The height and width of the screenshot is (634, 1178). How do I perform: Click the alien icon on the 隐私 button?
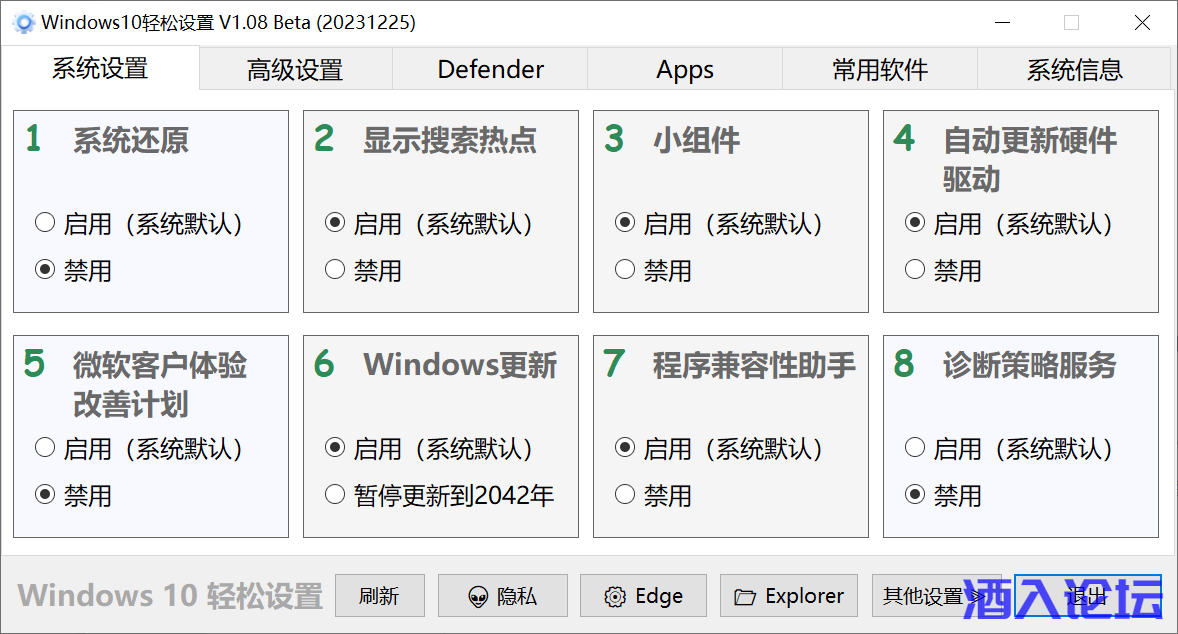click(x=478, y=597)
